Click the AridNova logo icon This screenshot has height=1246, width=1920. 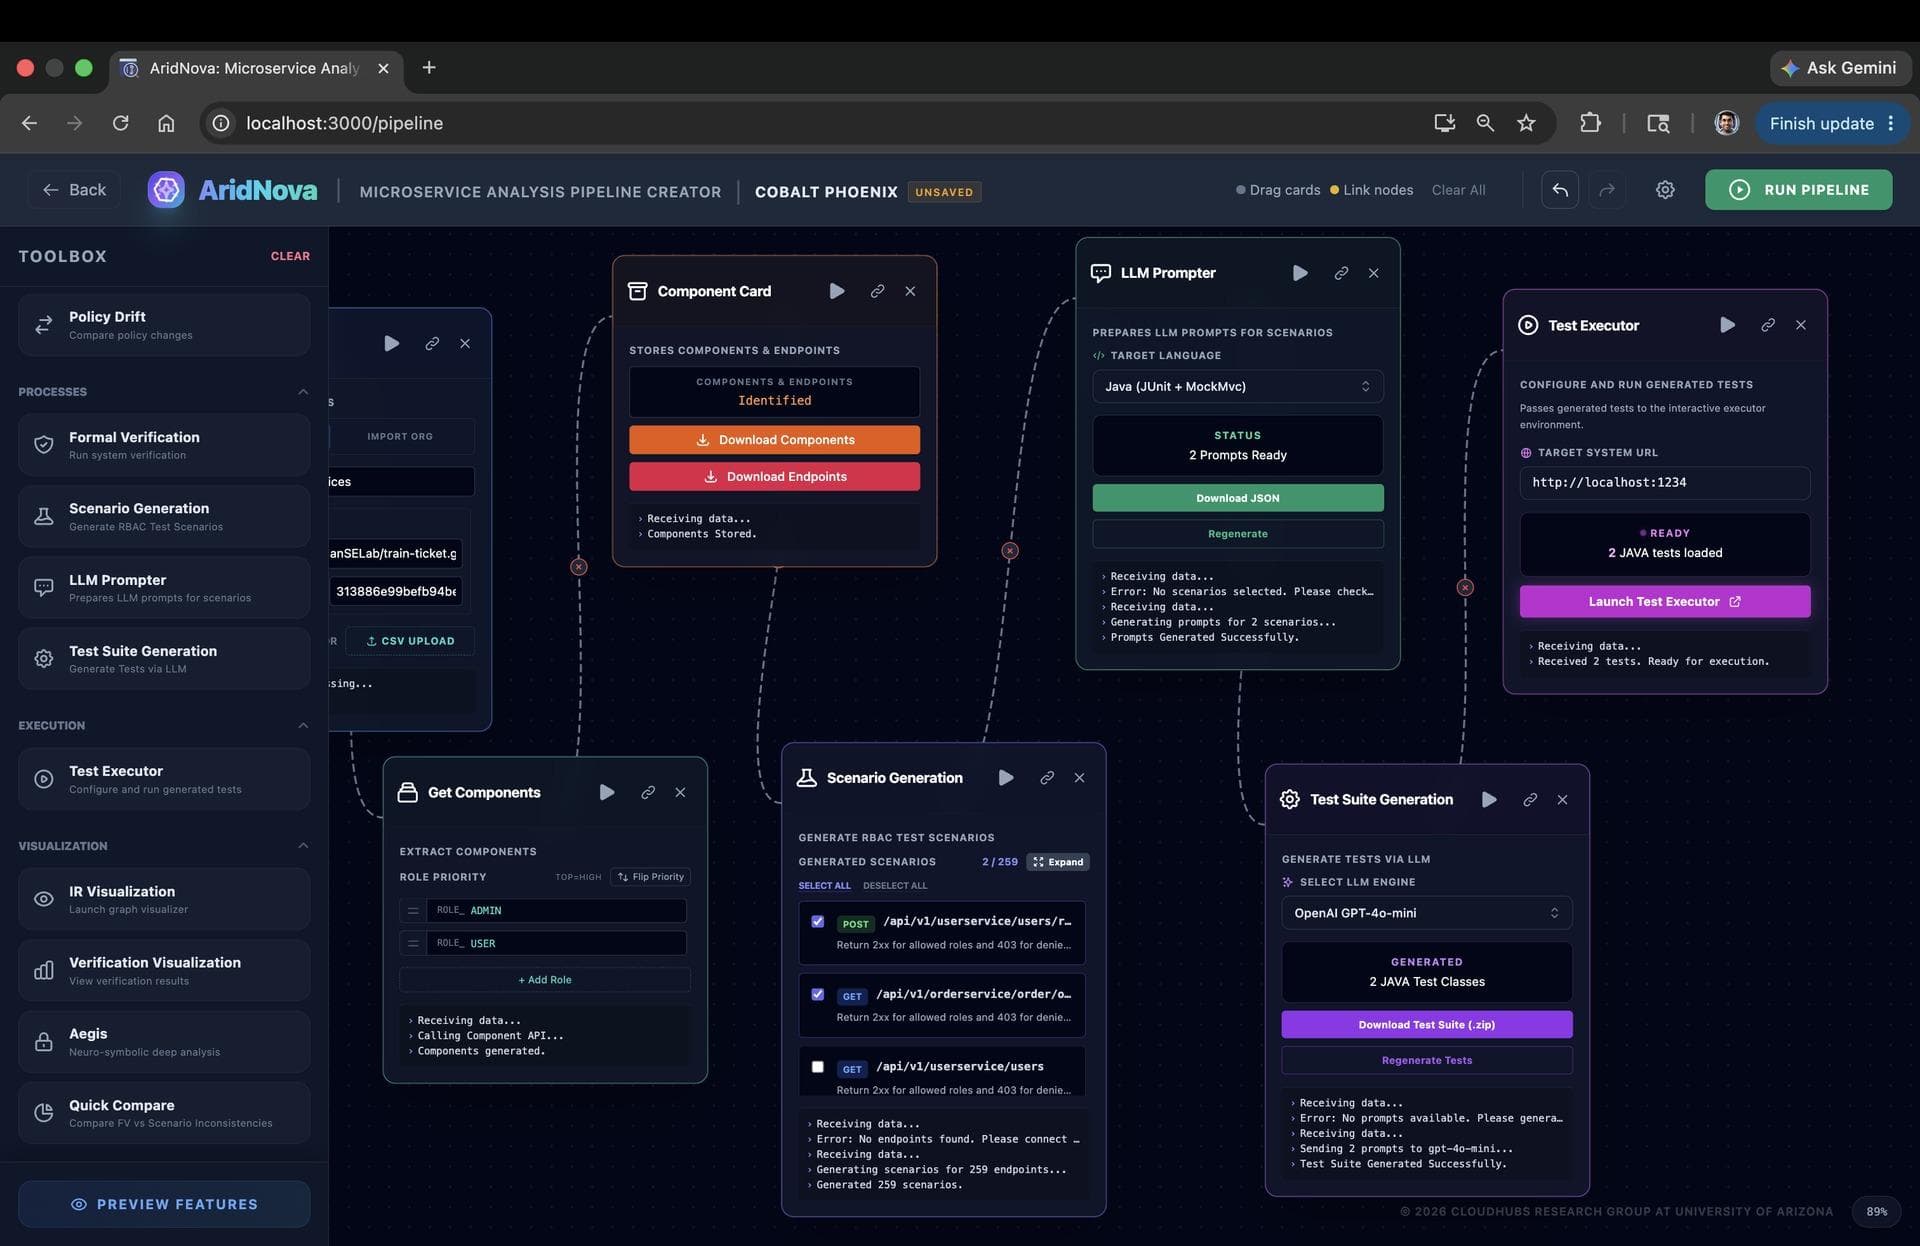[166, 190]
